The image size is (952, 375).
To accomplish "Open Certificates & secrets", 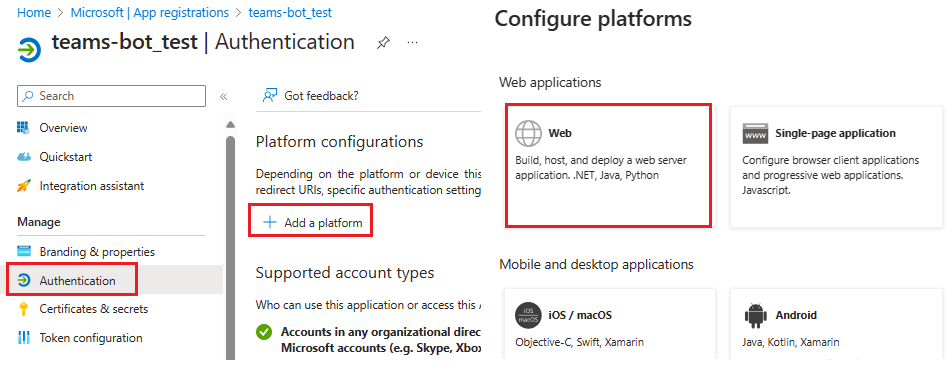I will click(94, 309).
